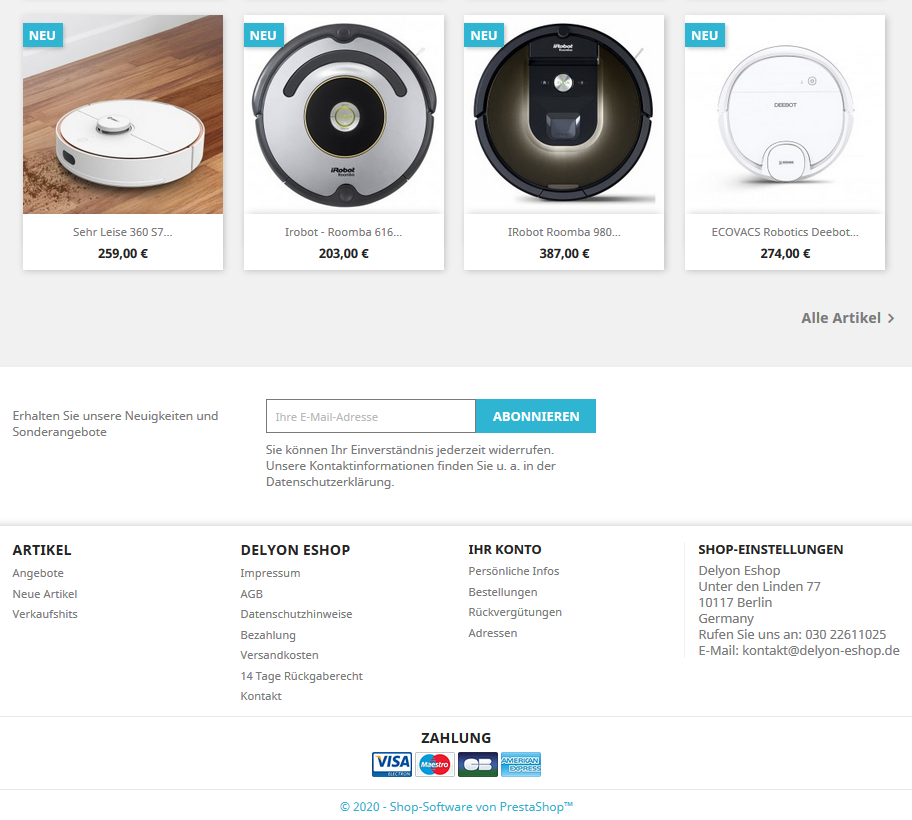Open the Angebote link under Artikel

pyautogui.click(x=38, y=573)
